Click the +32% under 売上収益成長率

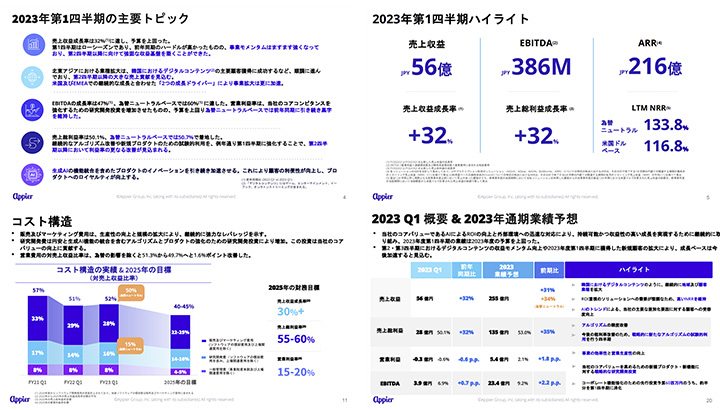(430, 136)
